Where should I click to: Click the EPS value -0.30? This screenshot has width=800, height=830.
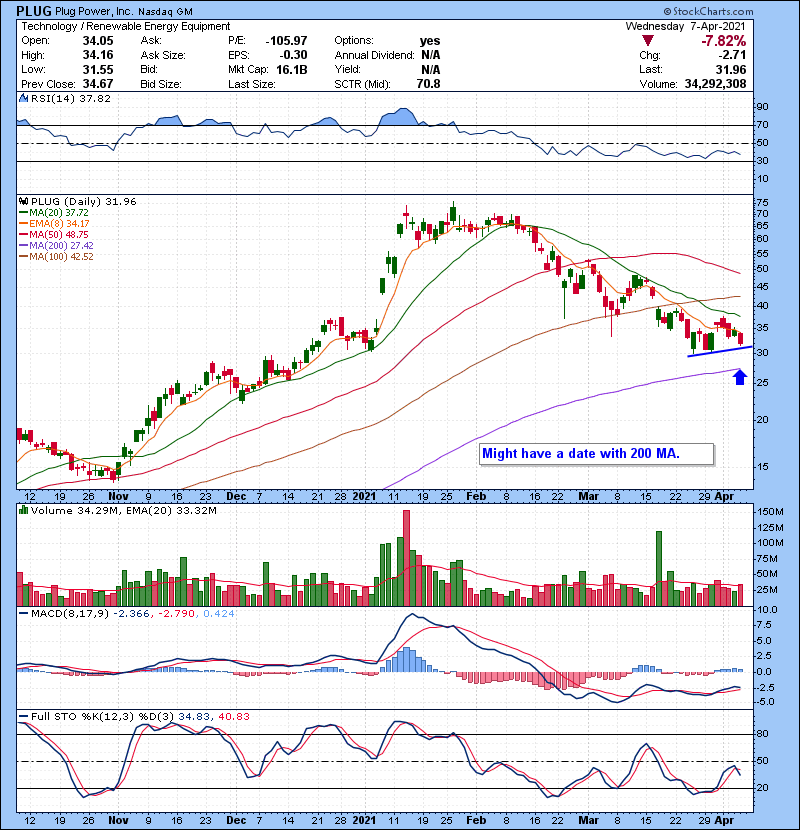(x=294, y=55)
